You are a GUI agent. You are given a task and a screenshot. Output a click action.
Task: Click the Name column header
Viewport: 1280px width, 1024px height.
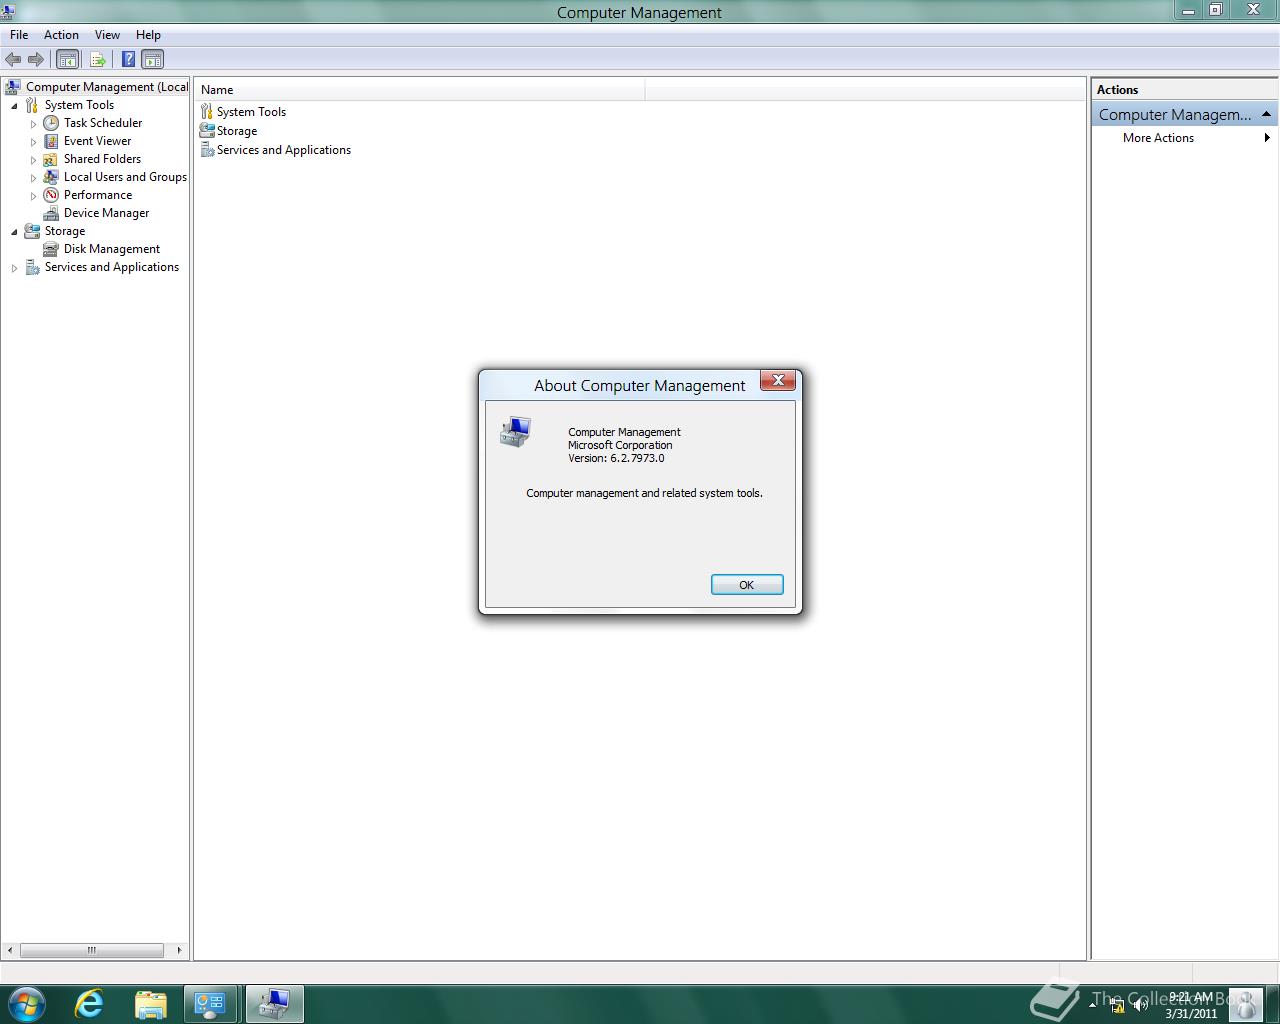coord(420,90)
